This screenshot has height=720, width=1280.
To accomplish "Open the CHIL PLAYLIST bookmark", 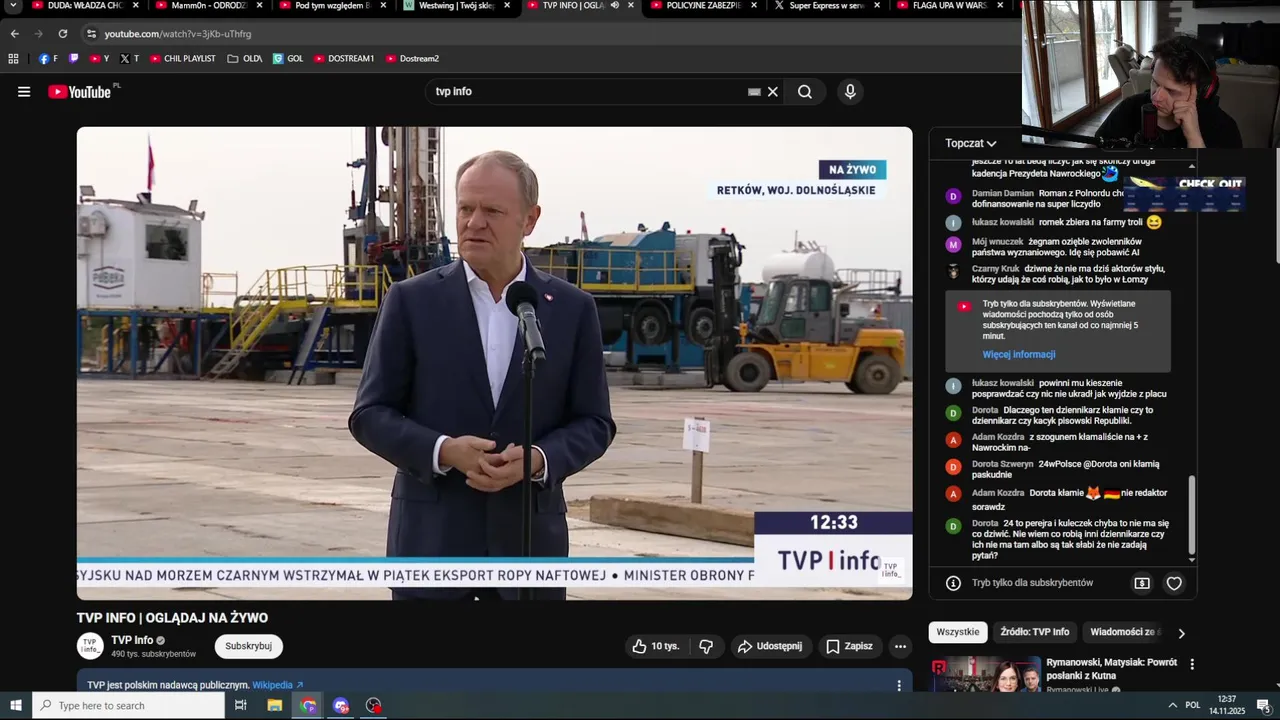I will point(183,59).
